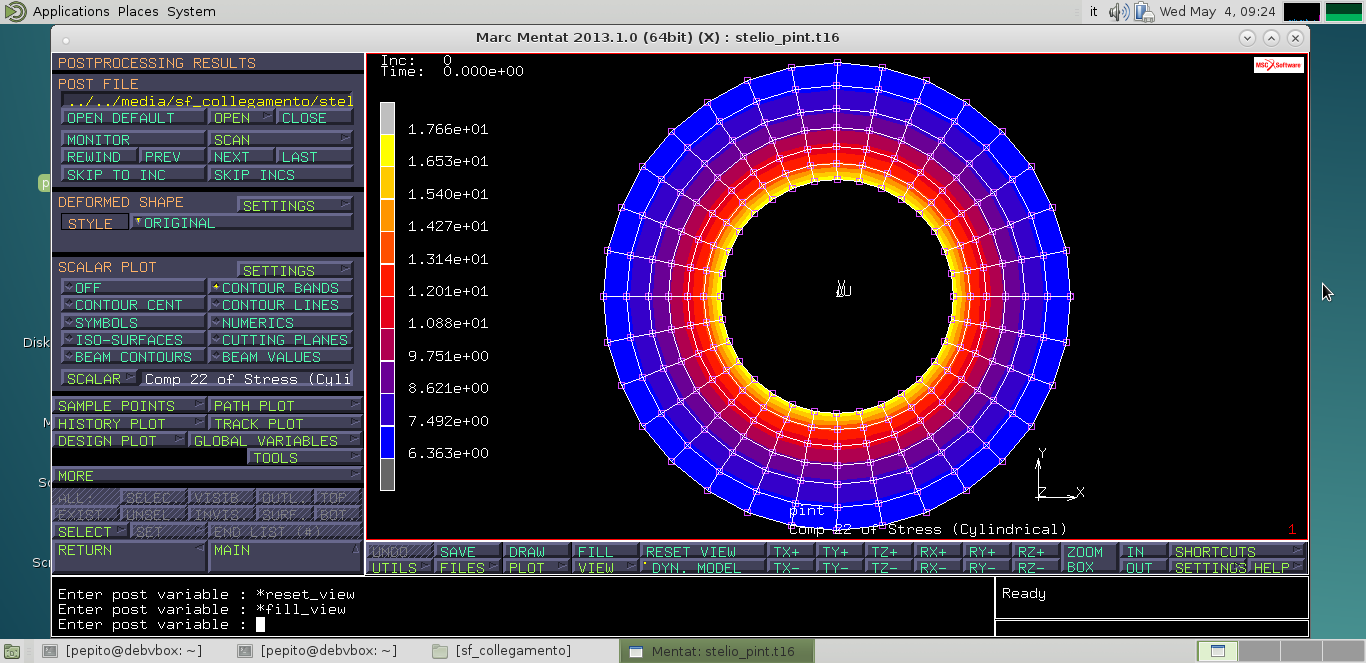Turn scalar plot OFF
This screenshot has width=1366, height=663.
point(133,288)
